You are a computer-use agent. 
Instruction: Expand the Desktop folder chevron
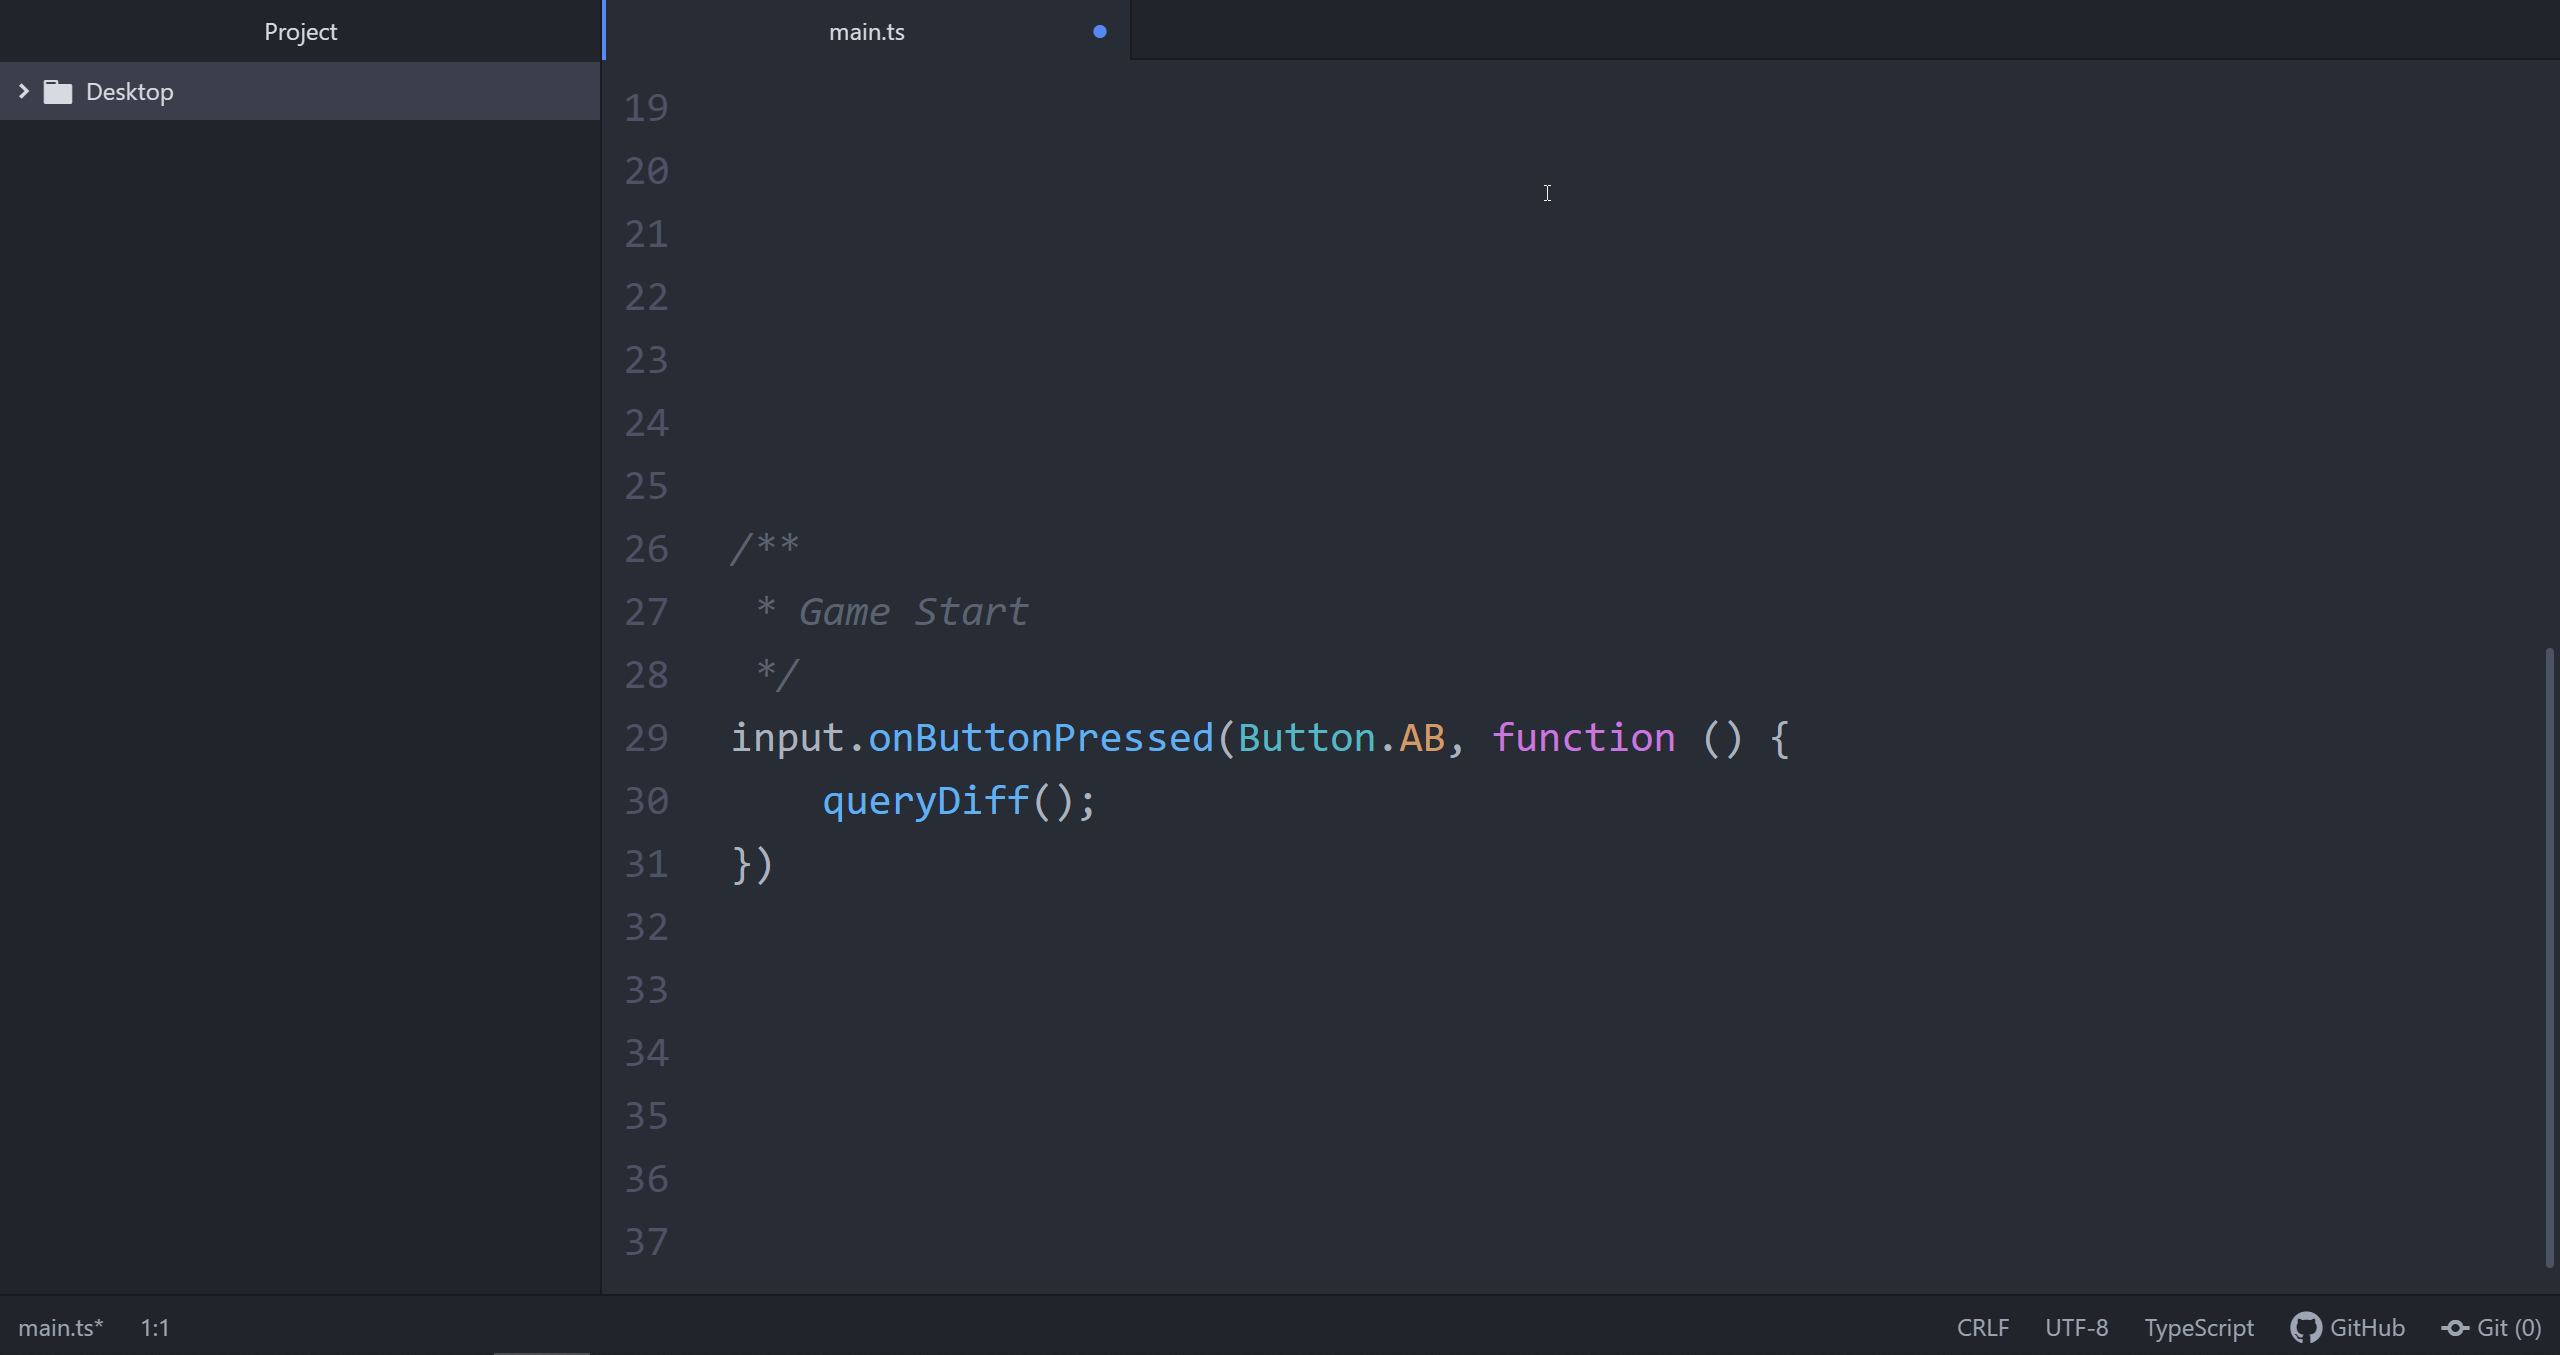[23, 91]
